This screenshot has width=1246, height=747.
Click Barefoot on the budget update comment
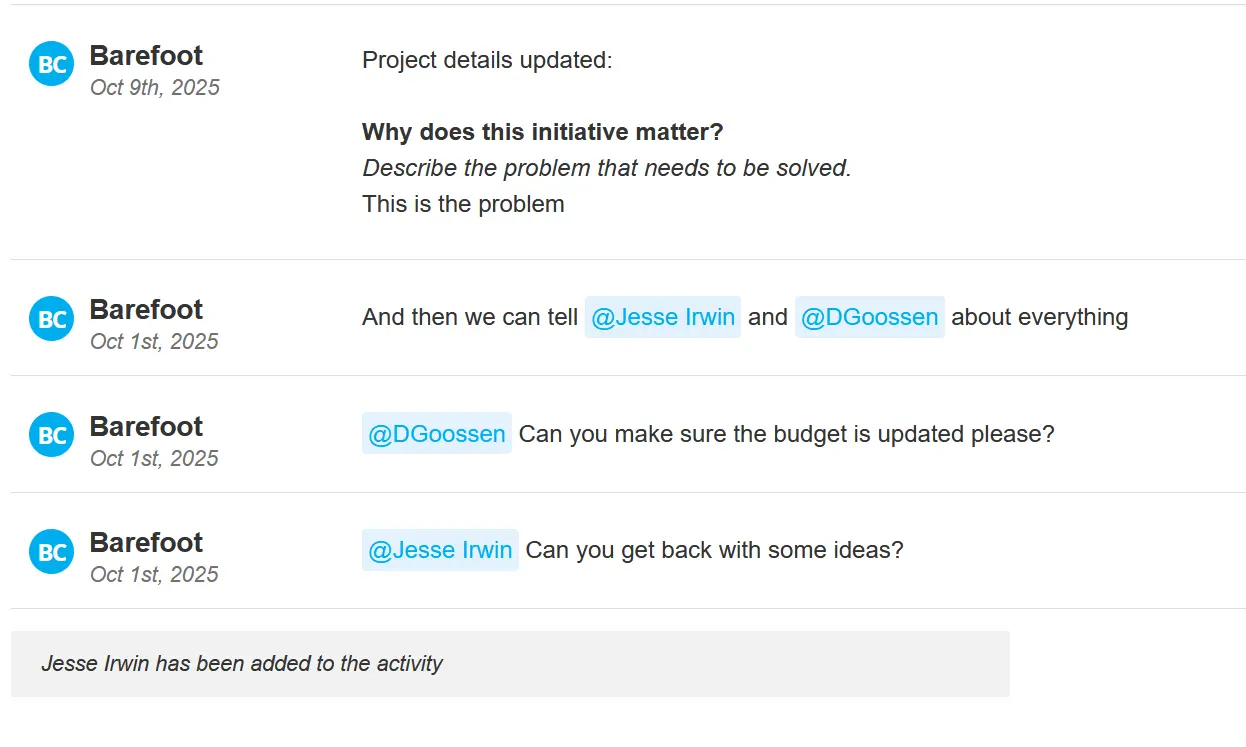pos(146,426)
